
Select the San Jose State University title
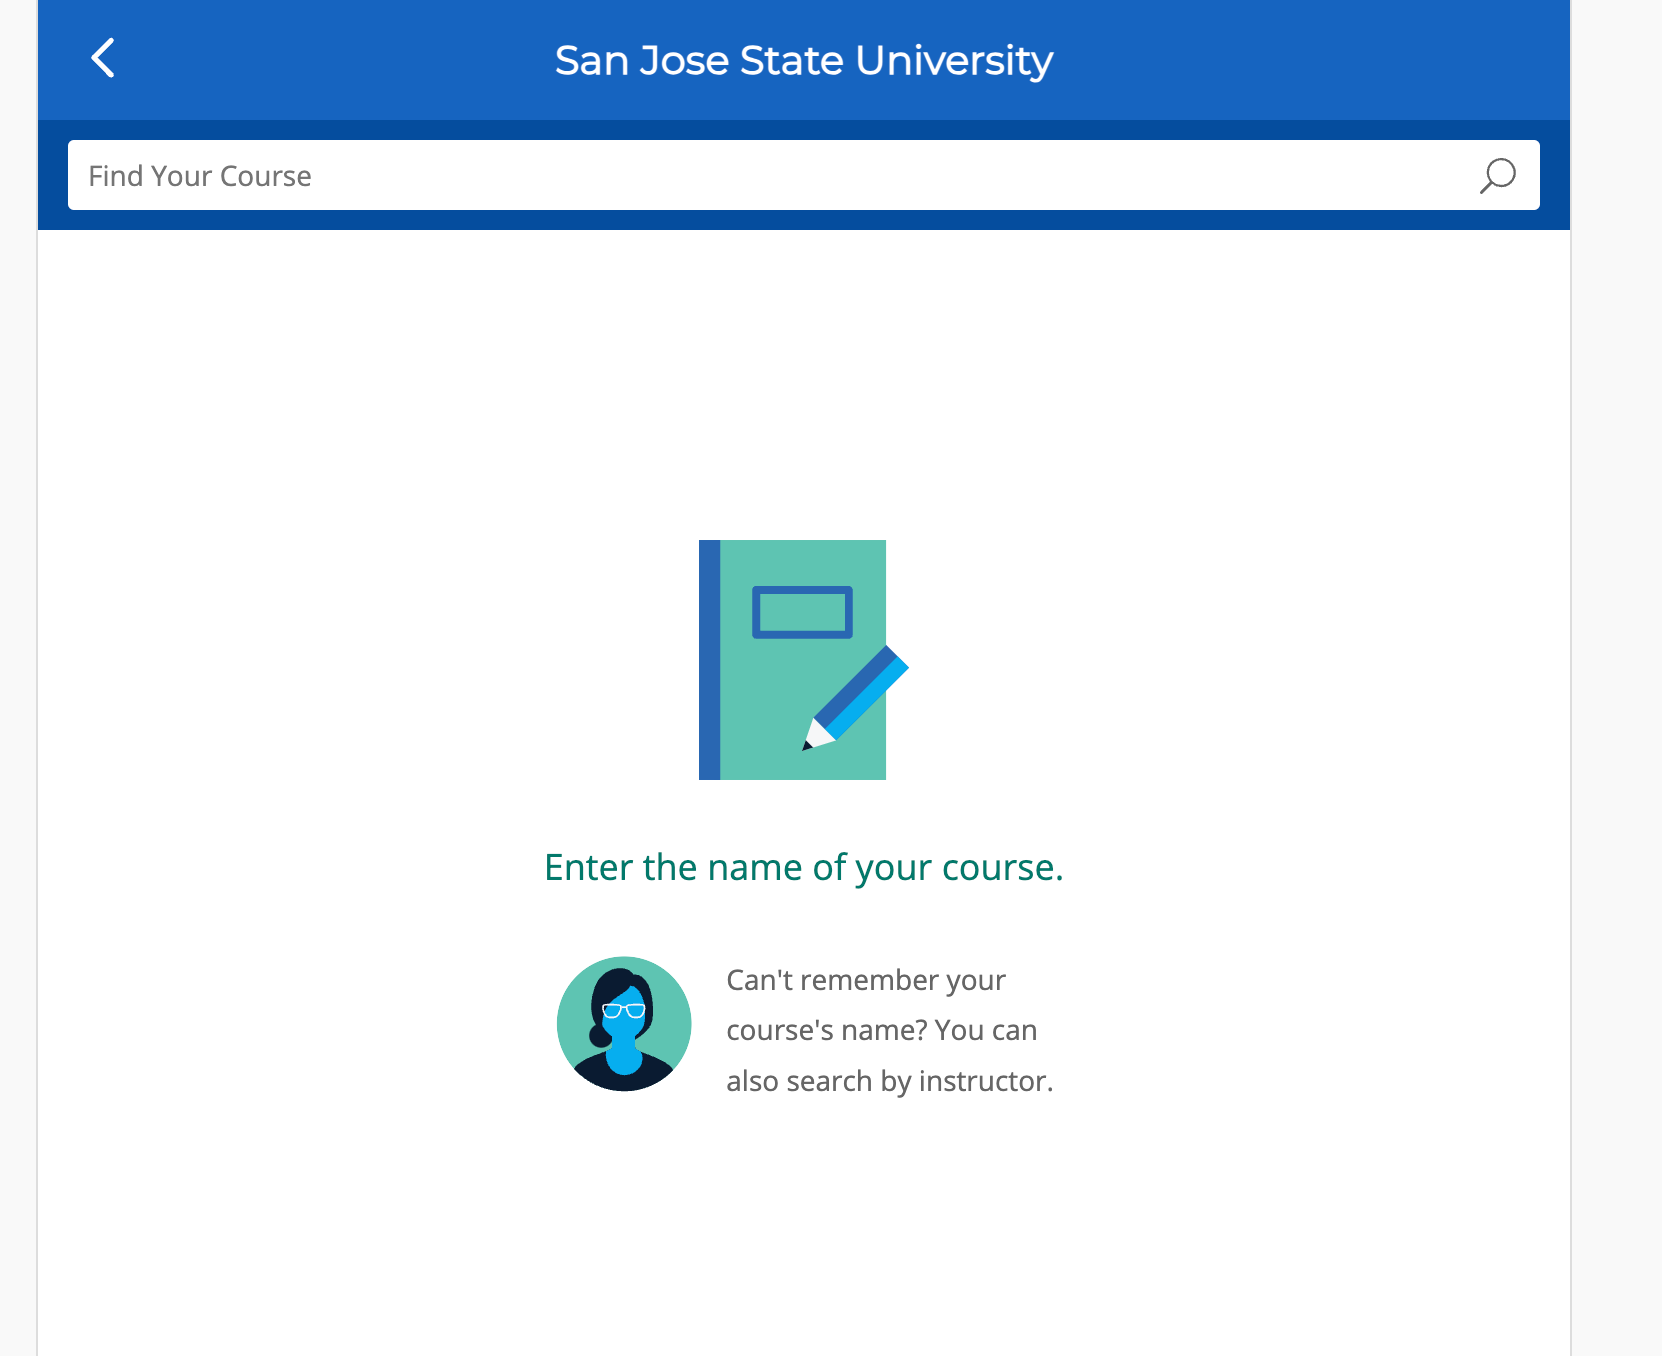pos(805,60)
